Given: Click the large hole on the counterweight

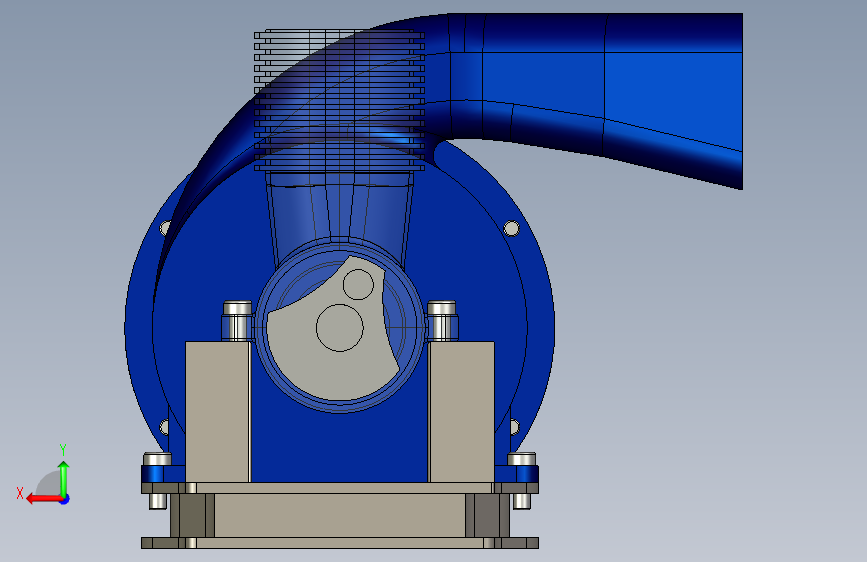Looking at the screenshot, I should tap(340, 327).
